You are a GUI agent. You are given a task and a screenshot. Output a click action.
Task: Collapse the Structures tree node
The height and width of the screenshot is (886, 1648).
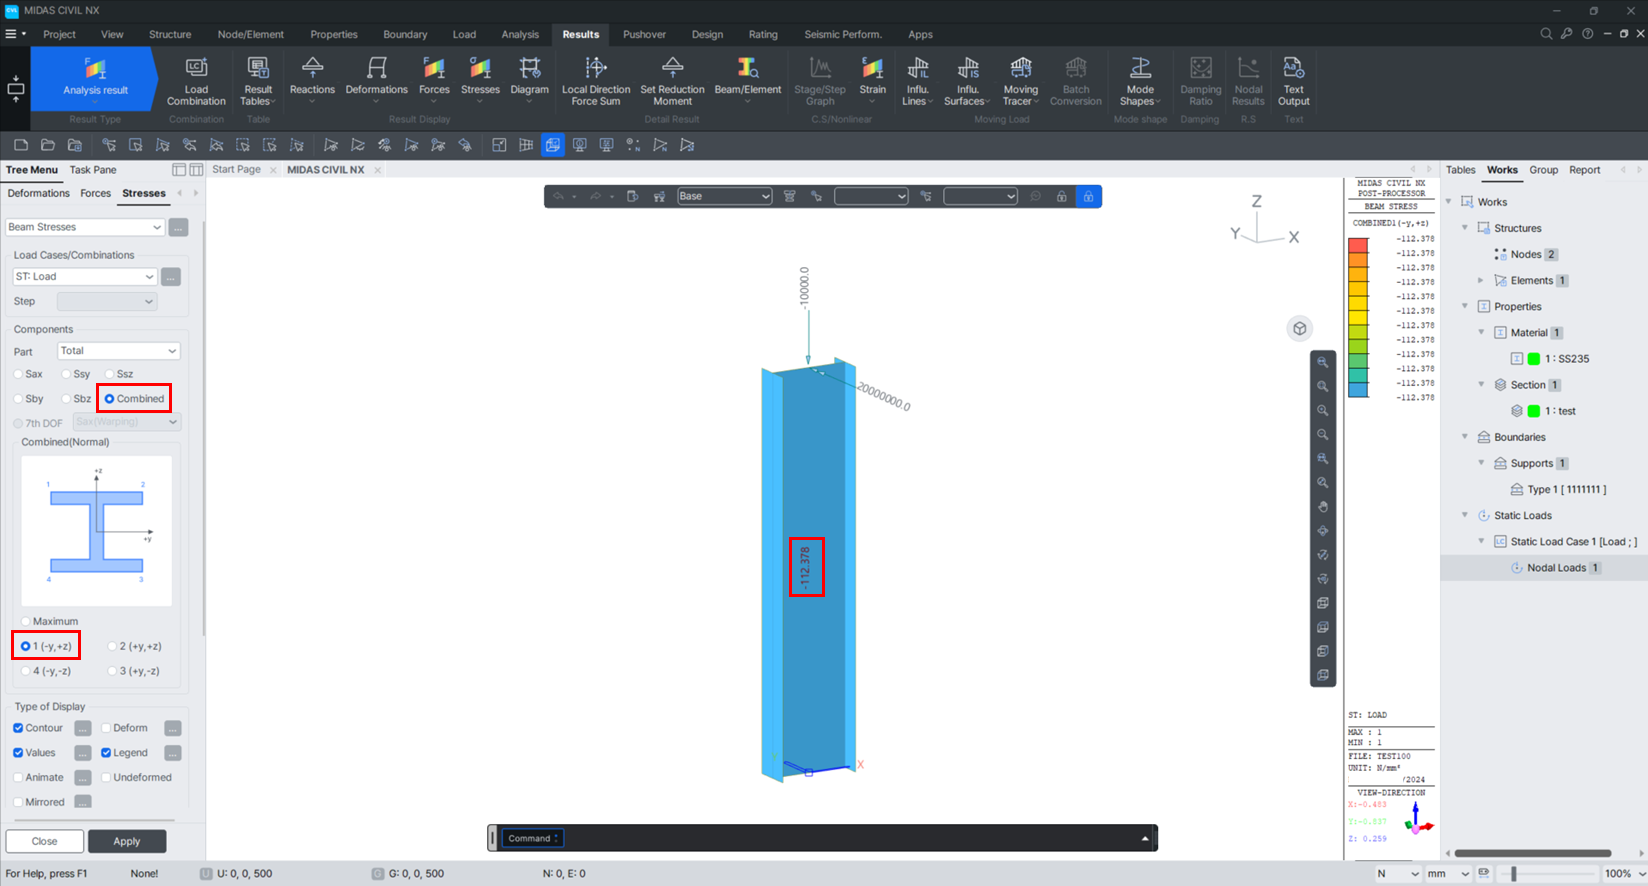(1465, 228)
